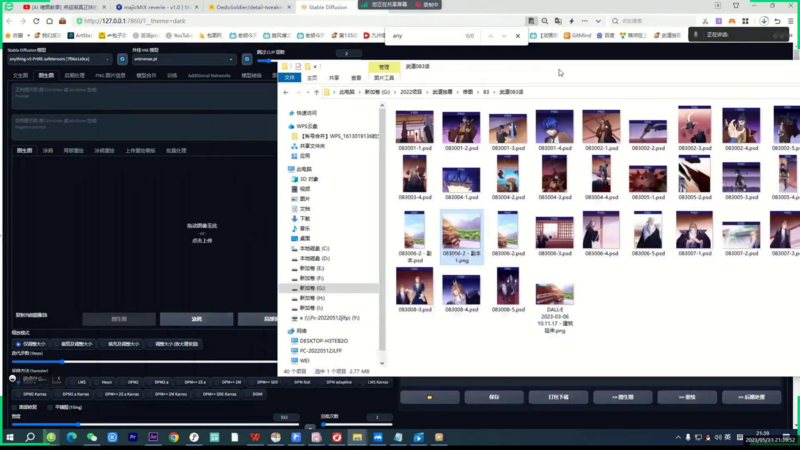The image size is (800, 450).
Task: Select the Heun sampler option
Action: (x=107, y=382)
